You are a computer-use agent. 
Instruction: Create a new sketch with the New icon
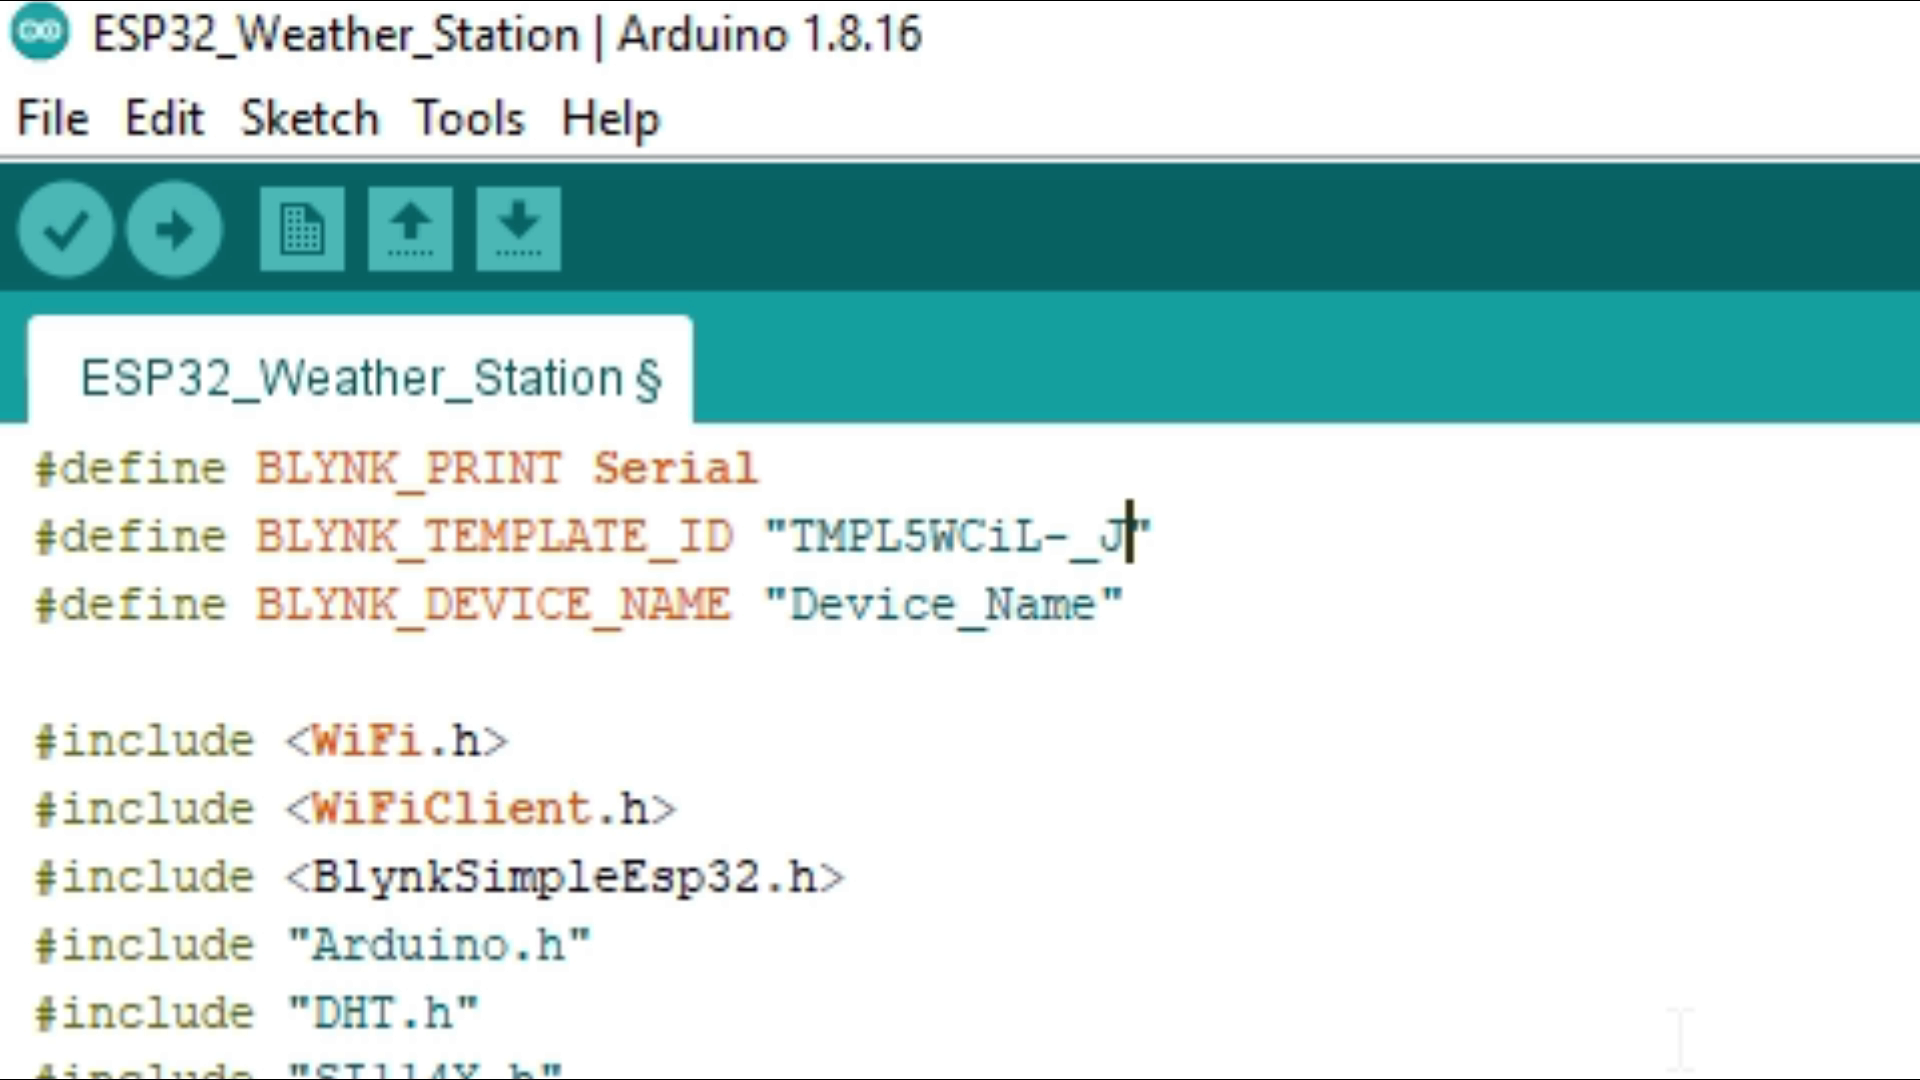click(302, 229)
